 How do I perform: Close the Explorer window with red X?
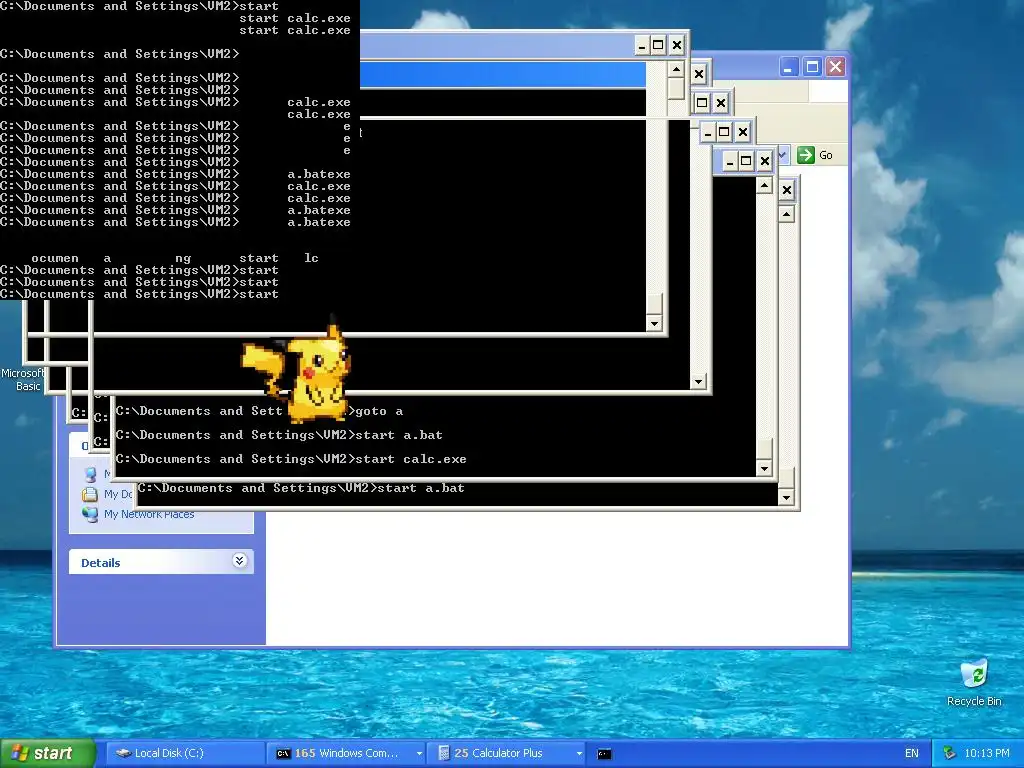click(835, 67)
